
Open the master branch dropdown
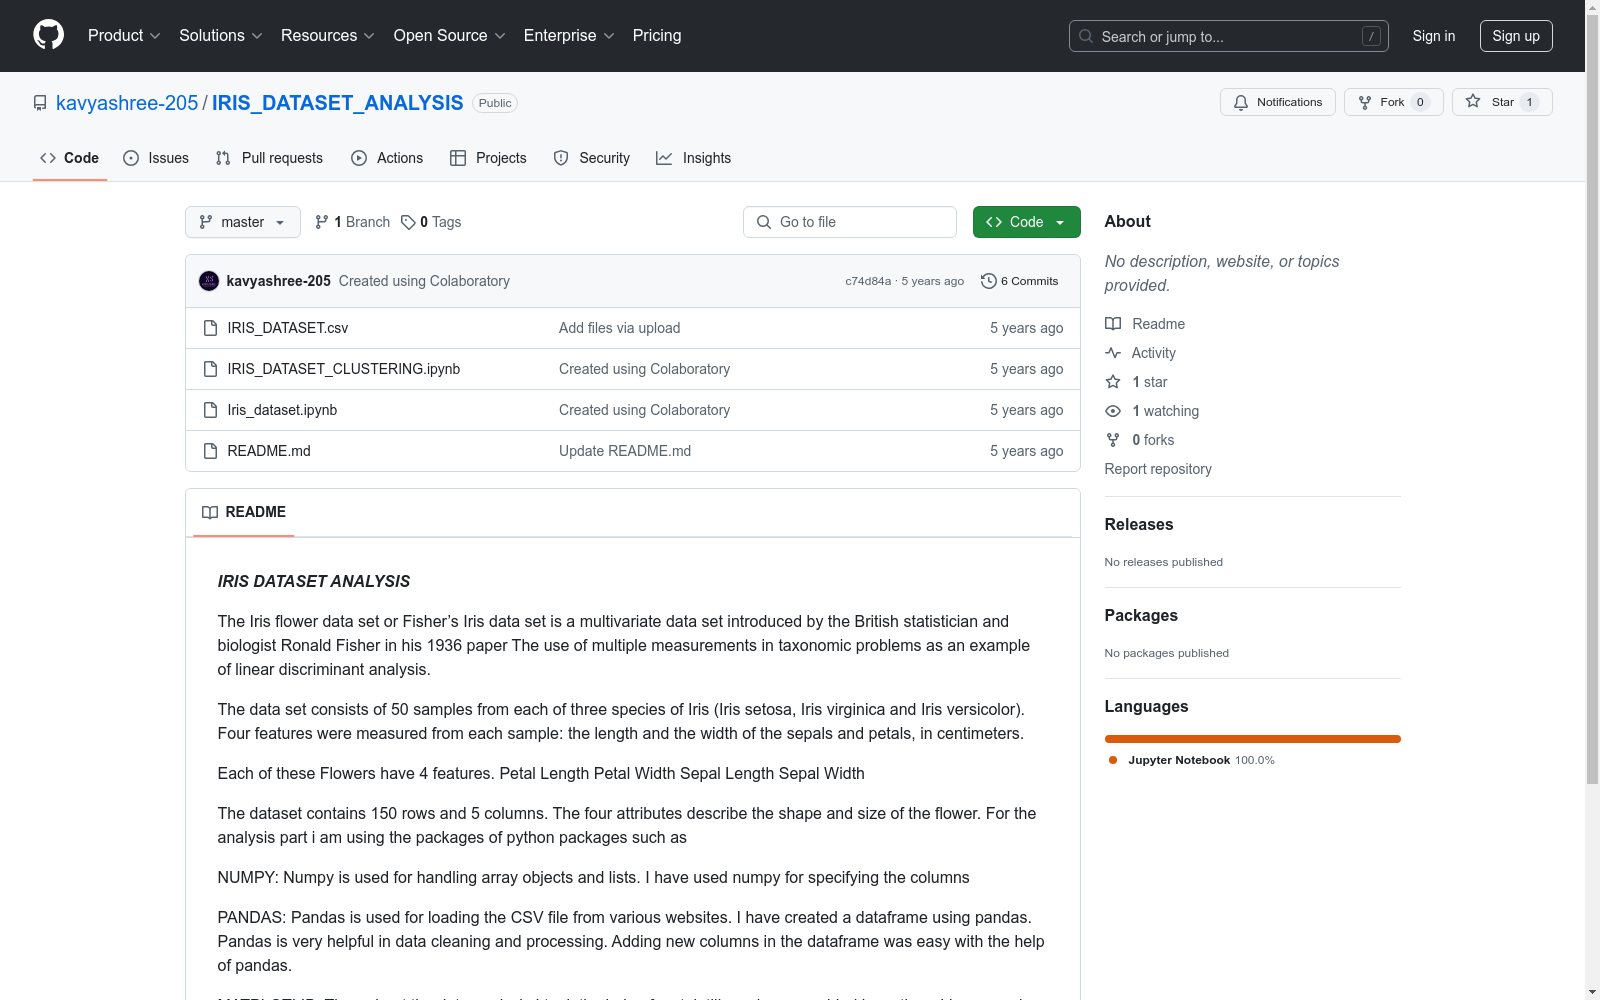(243, 222)
